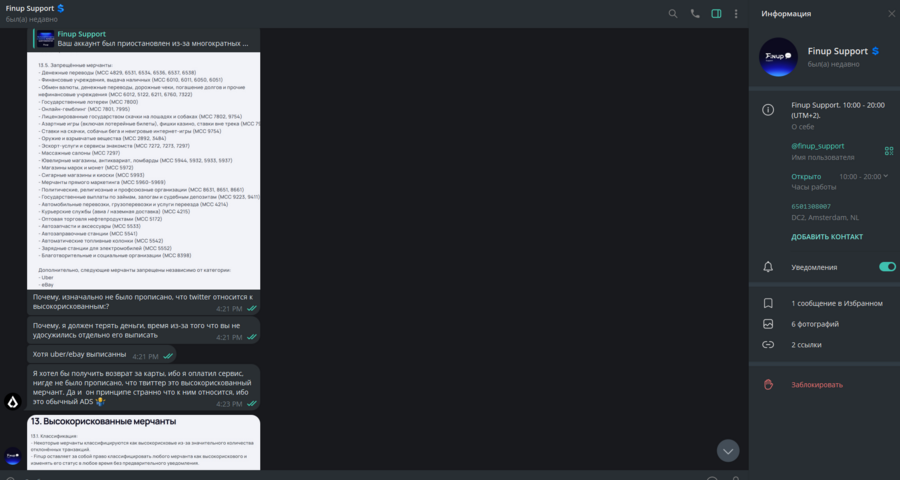Click the message about twitter высокорискованным

(143, 301)
